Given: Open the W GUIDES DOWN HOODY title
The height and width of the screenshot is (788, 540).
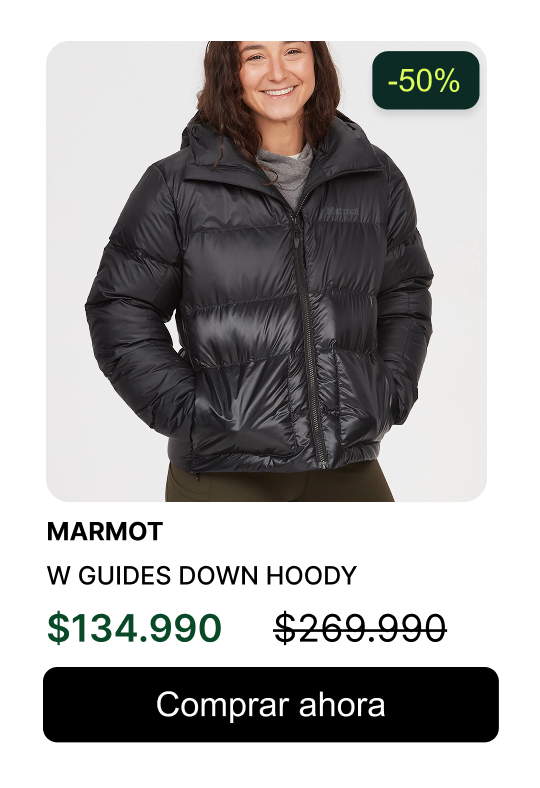Looking at the screenshot, I should (x=201, y=575).
